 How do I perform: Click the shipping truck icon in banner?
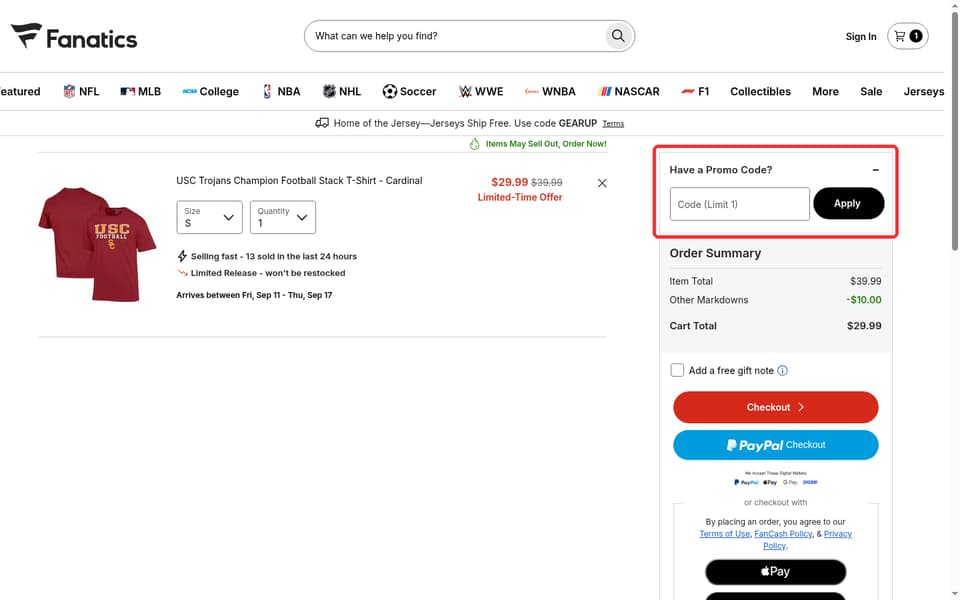coord(322,123)
